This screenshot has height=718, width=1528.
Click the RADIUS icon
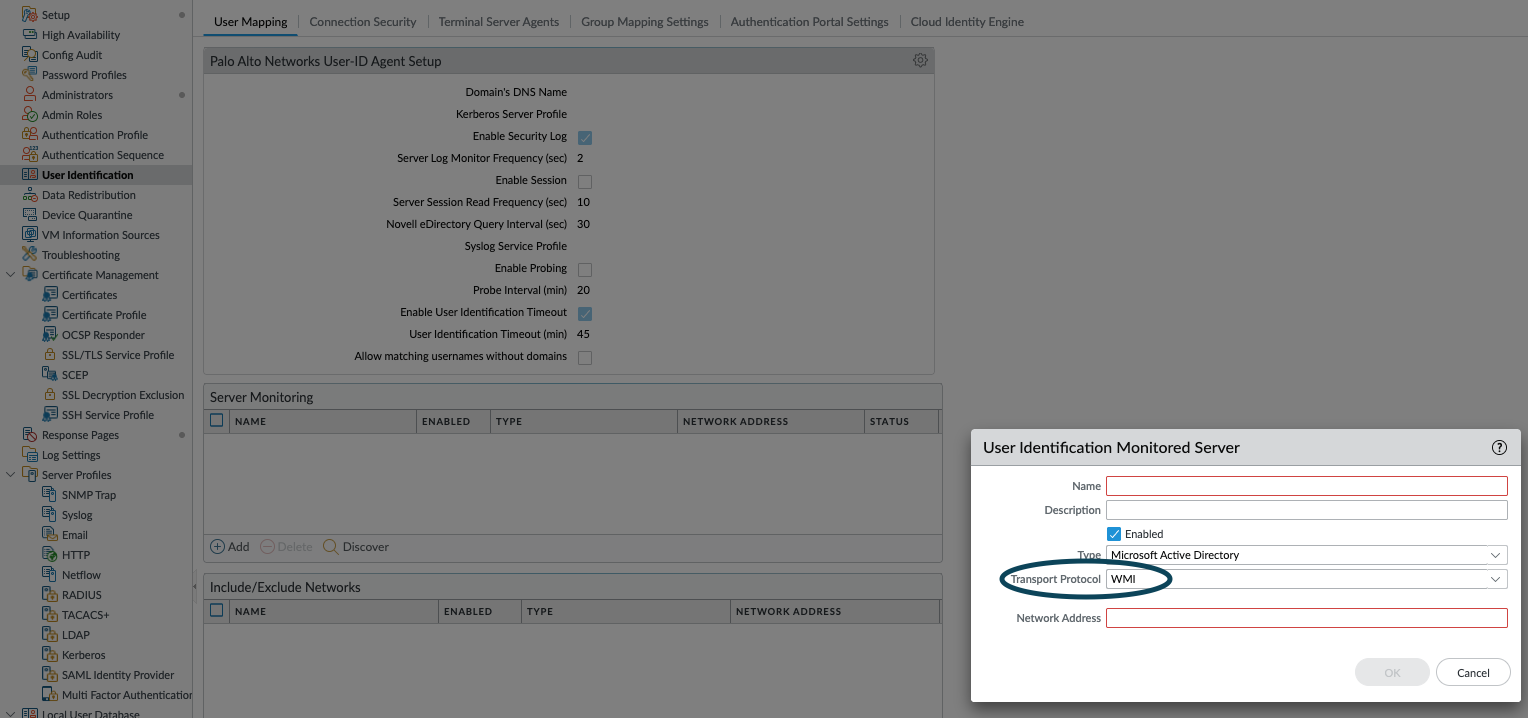(50, 595)
